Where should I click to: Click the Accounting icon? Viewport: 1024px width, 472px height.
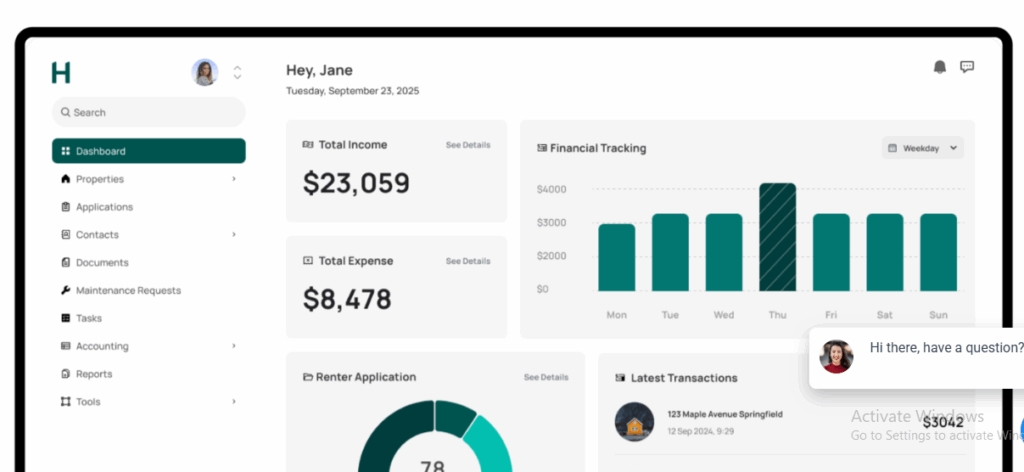click(65, 346)
